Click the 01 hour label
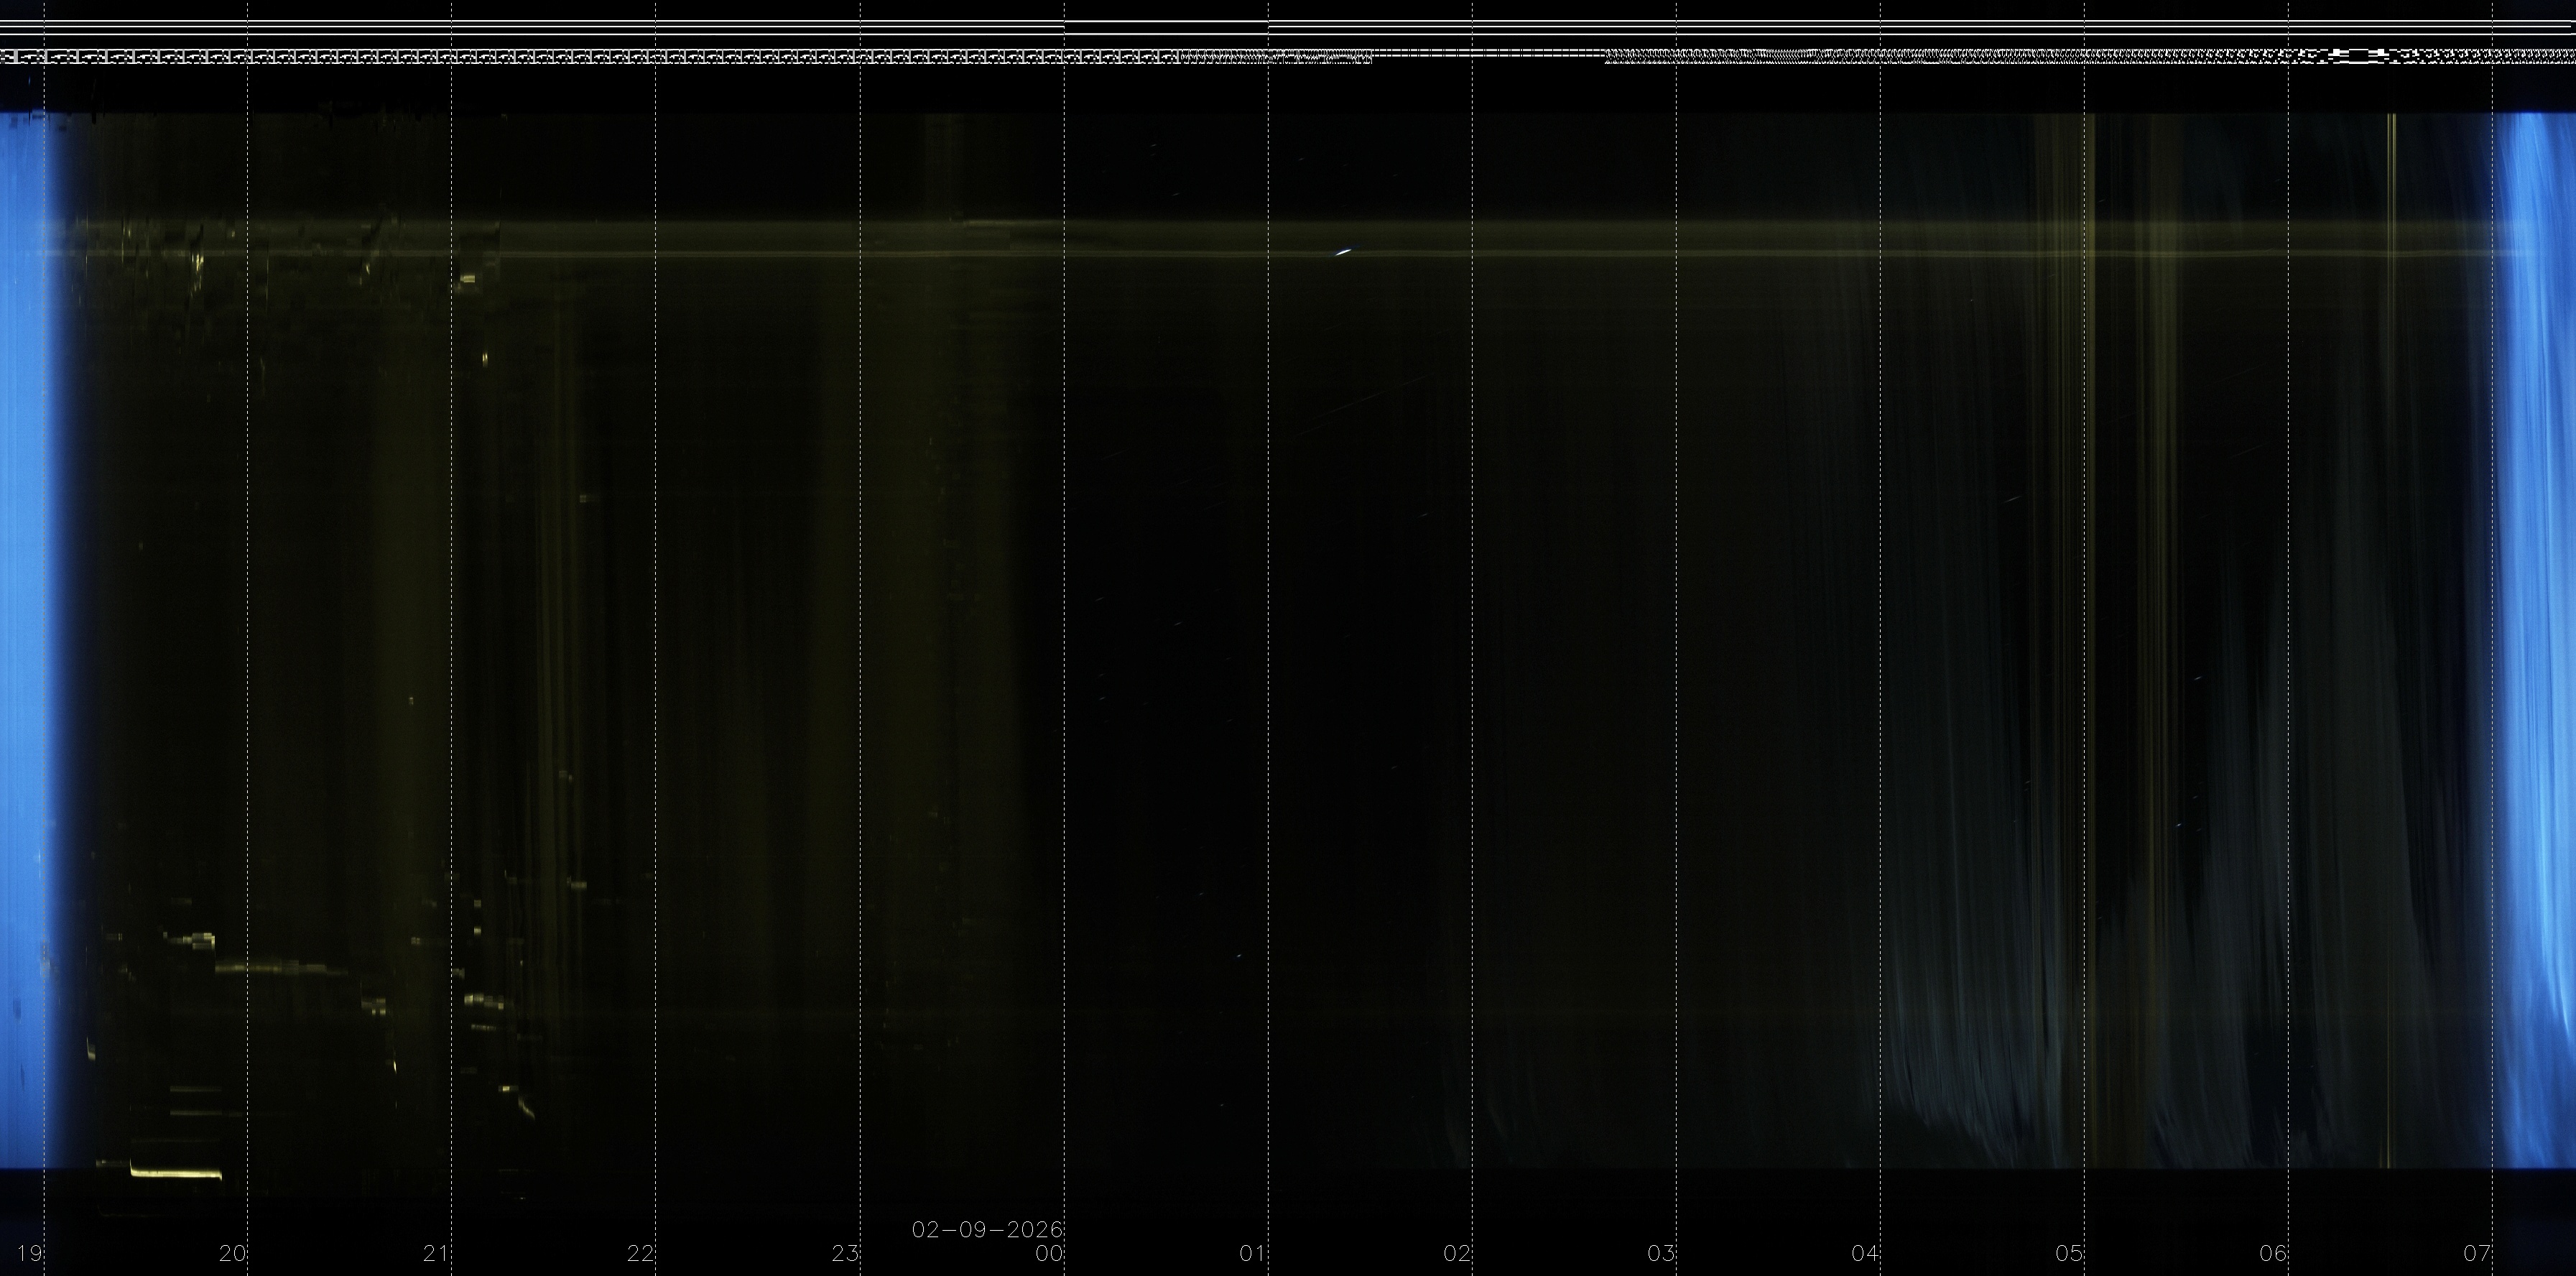2576x1276 pixels. click(1253, 1254)
